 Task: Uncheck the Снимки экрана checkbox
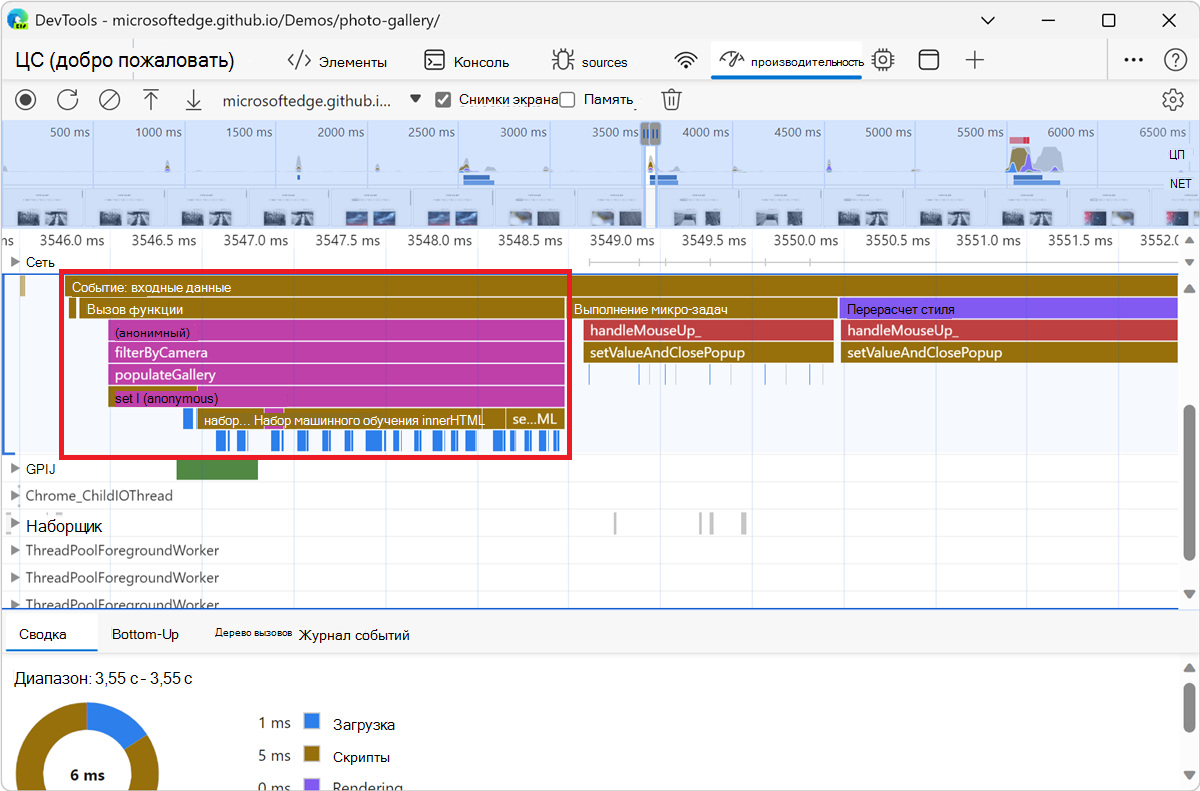tap(444, 100)
